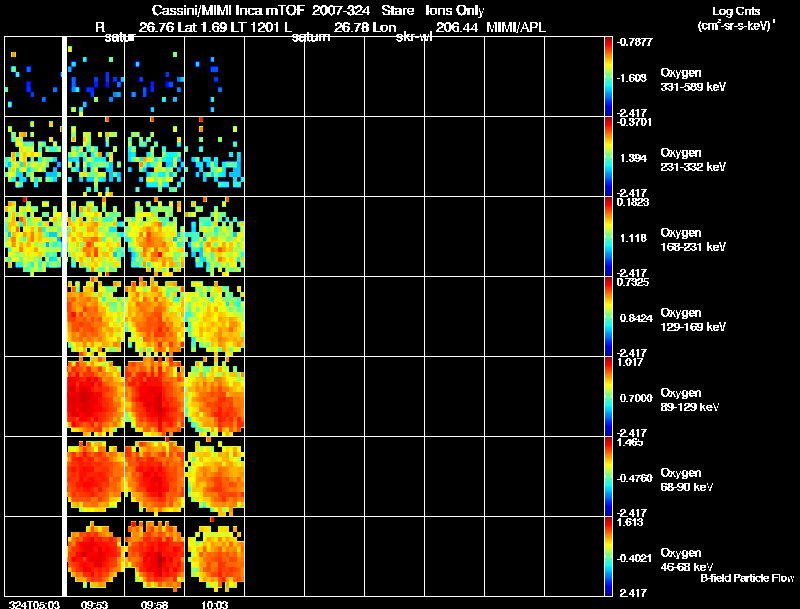
Task: Click the '09:53' time label
Action: pos(94,604)
